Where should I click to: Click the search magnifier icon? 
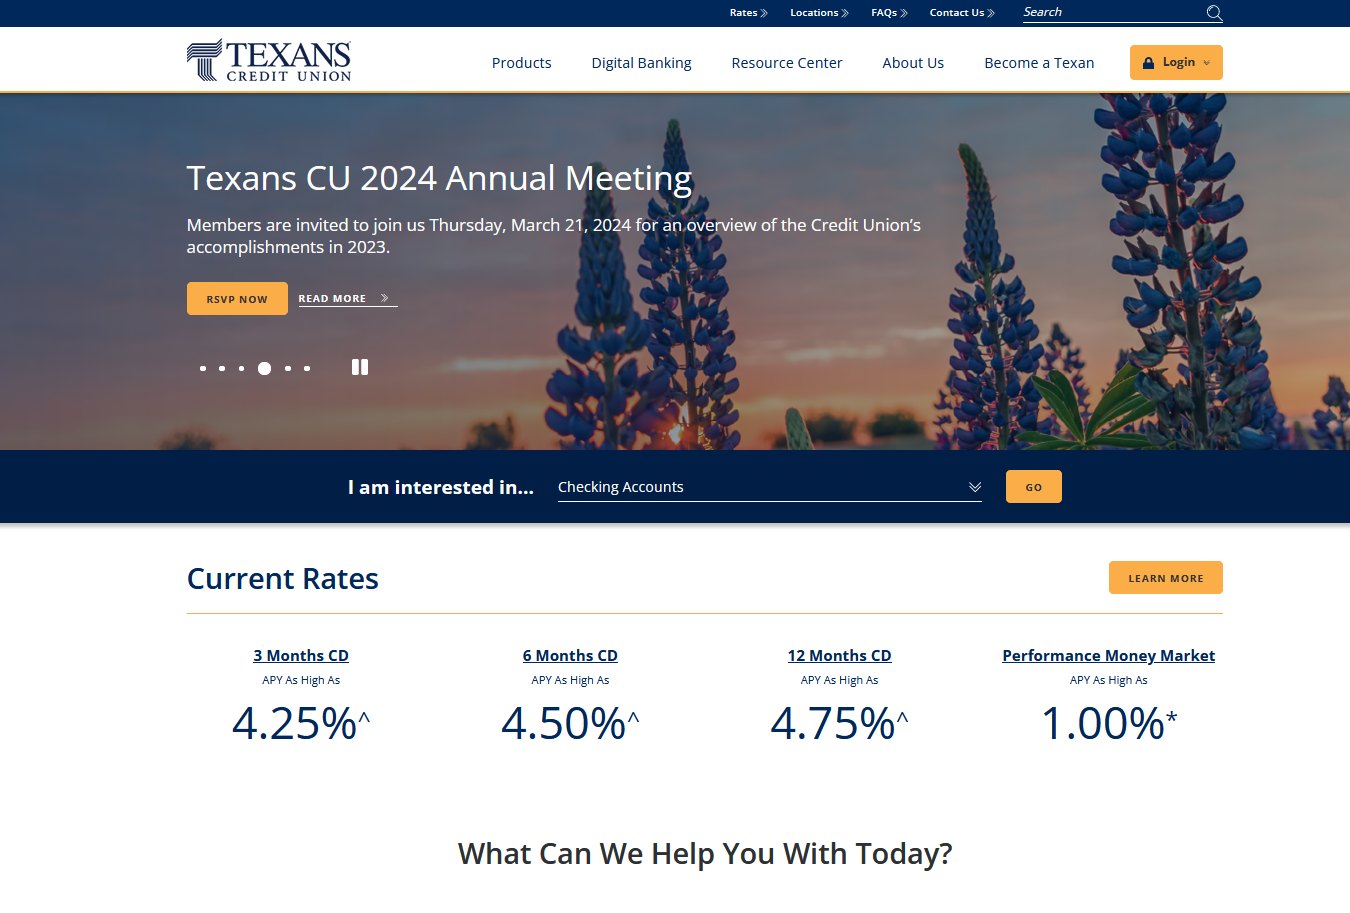pos(1214,13)
